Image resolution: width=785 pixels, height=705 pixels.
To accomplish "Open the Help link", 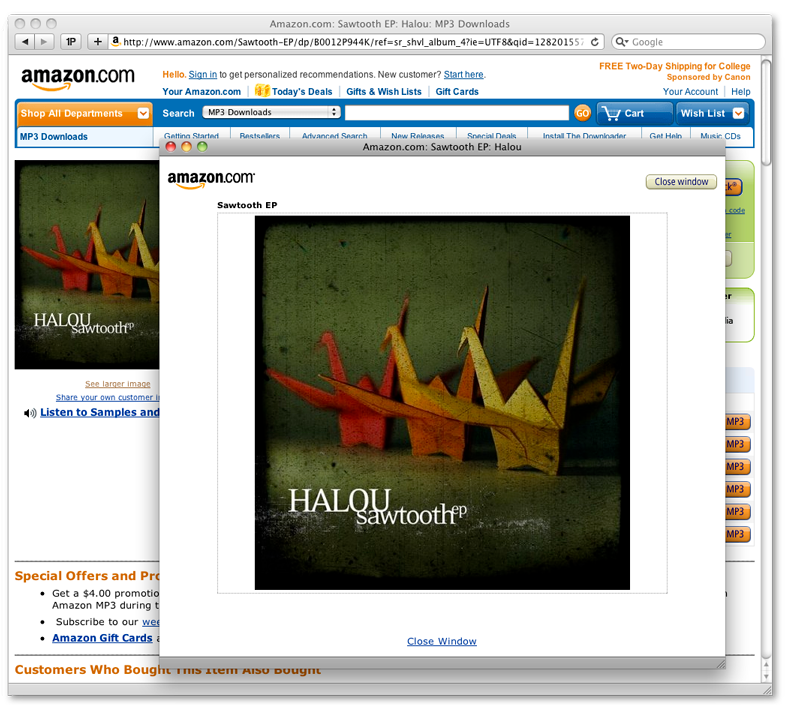I will click(x=740, y=92).
